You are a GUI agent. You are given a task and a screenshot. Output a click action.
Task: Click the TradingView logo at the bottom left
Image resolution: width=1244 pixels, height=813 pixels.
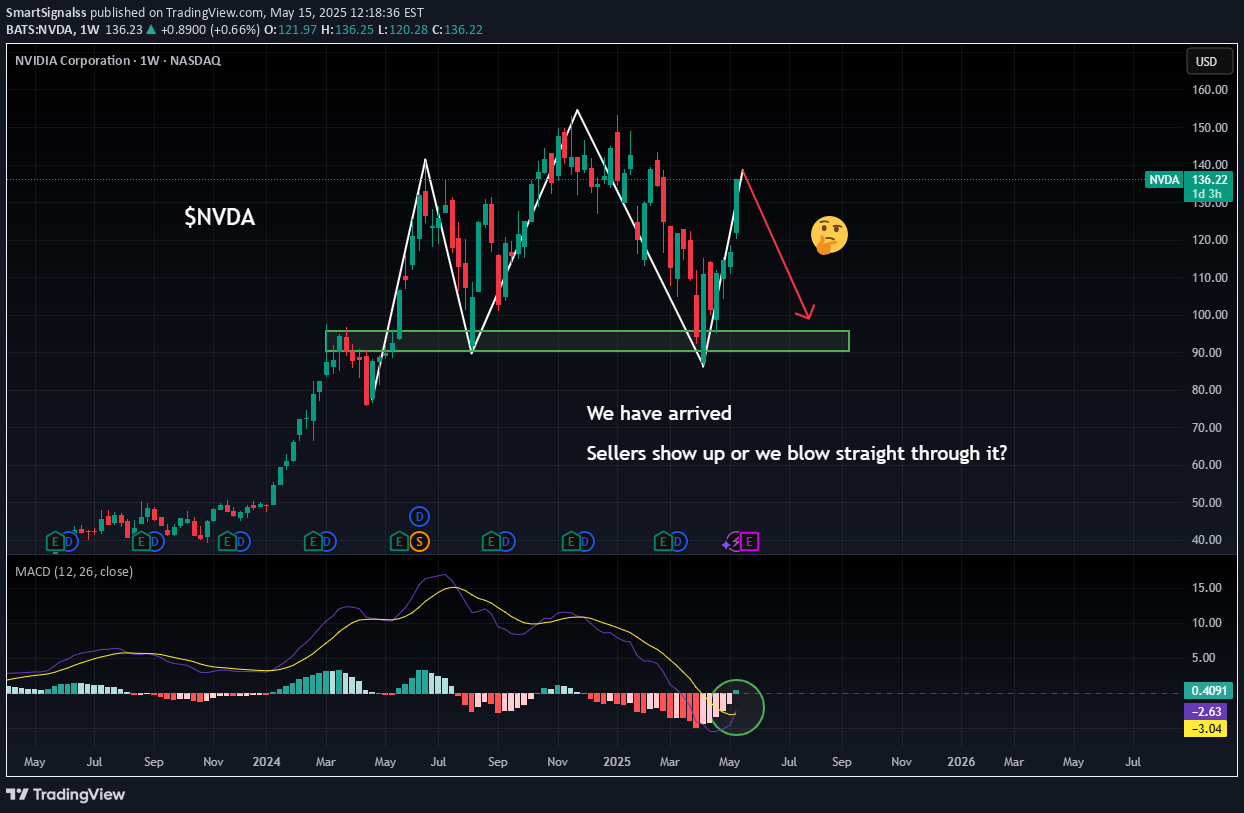(x=66, y=794)
